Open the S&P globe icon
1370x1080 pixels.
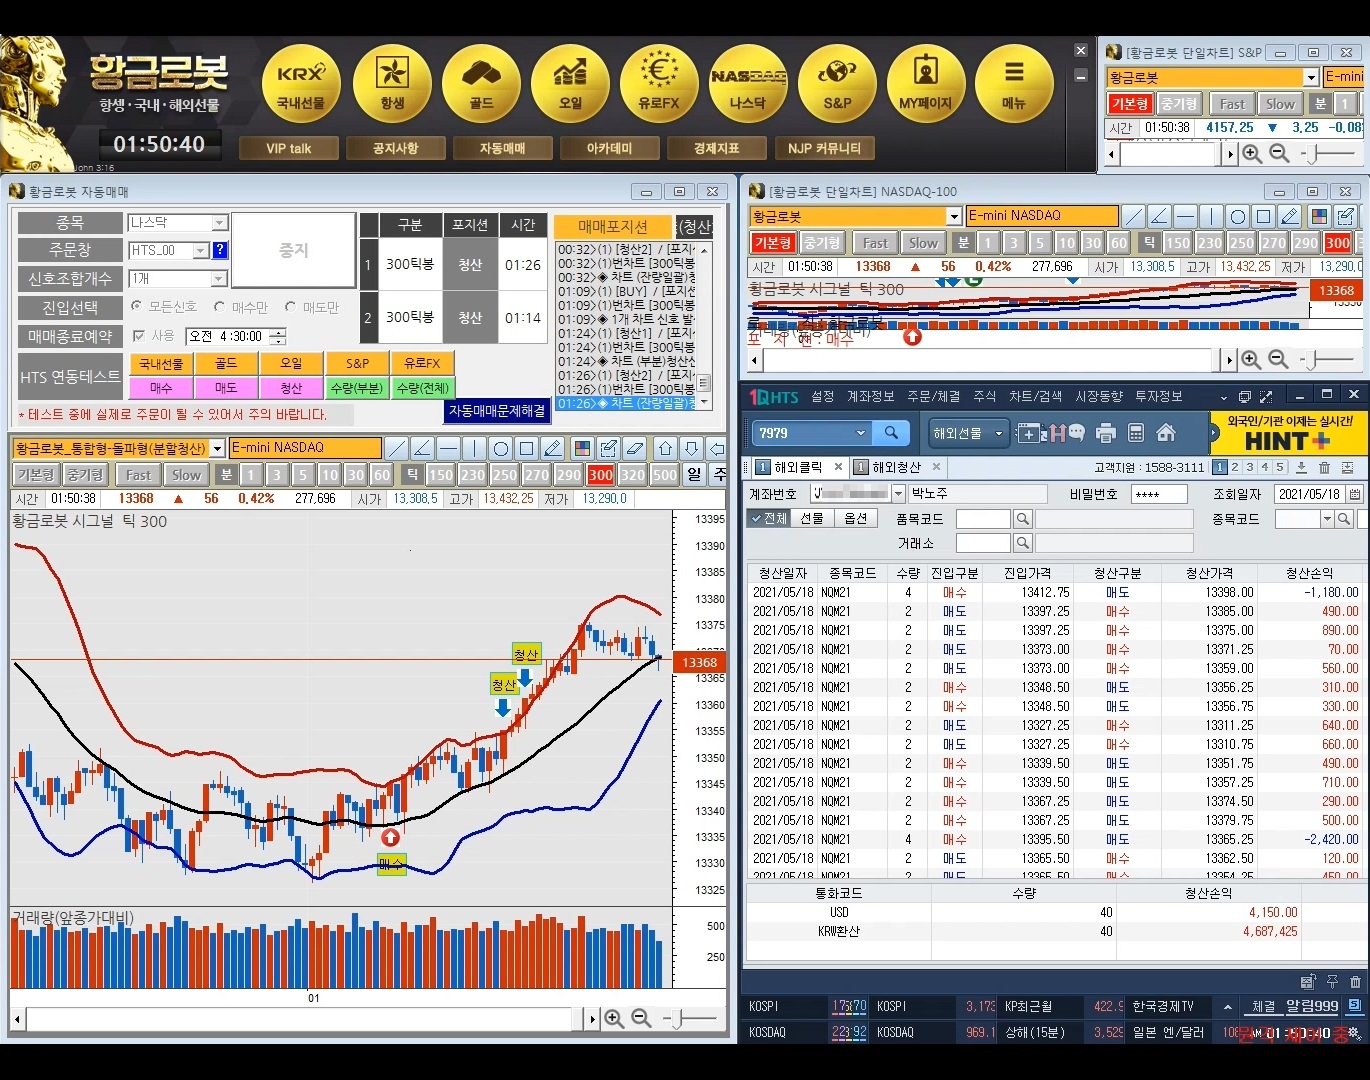[x=837, y=84]
